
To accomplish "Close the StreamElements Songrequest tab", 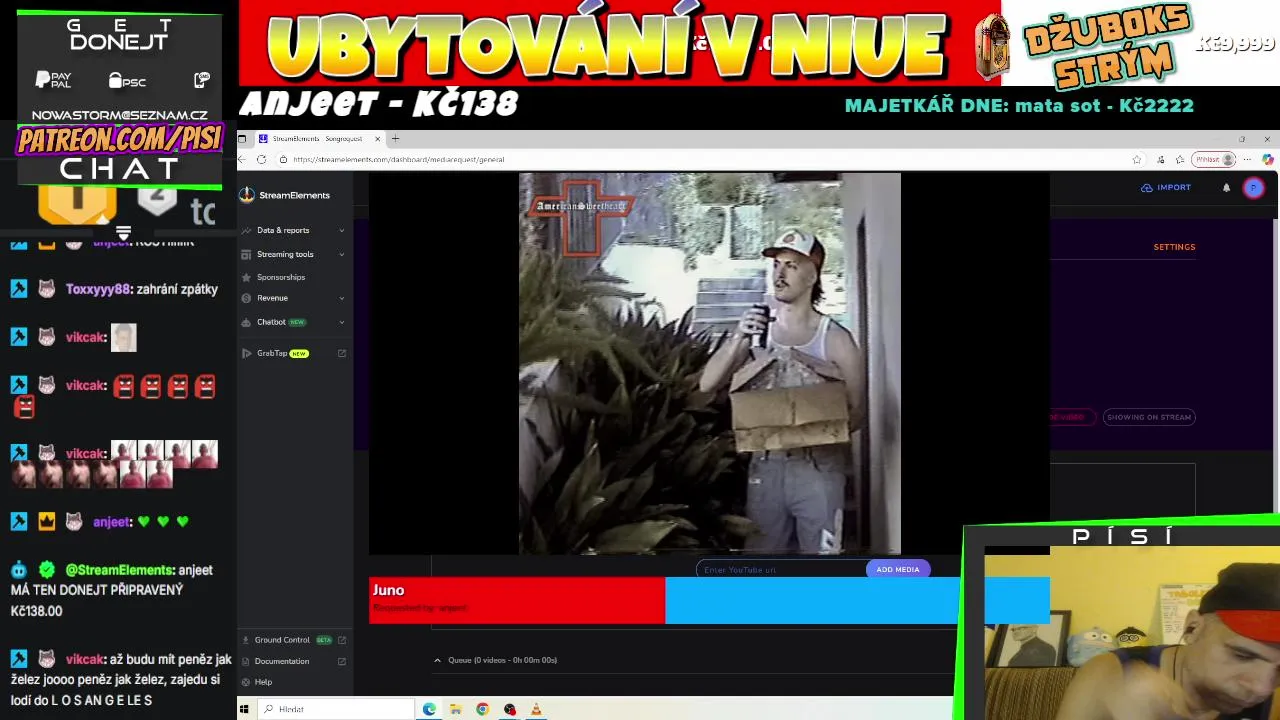I will tap(377, 139).
